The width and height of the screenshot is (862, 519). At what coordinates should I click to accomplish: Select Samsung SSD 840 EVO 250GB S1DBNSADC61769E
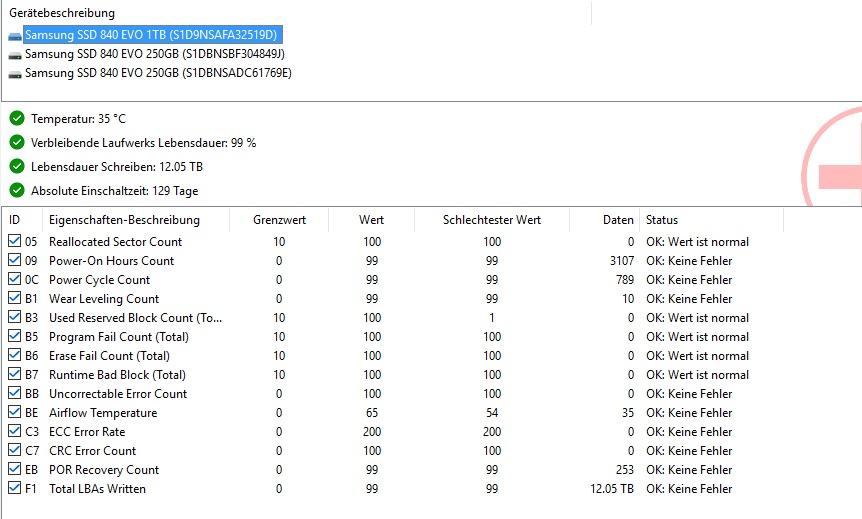(x=158, y=73)
